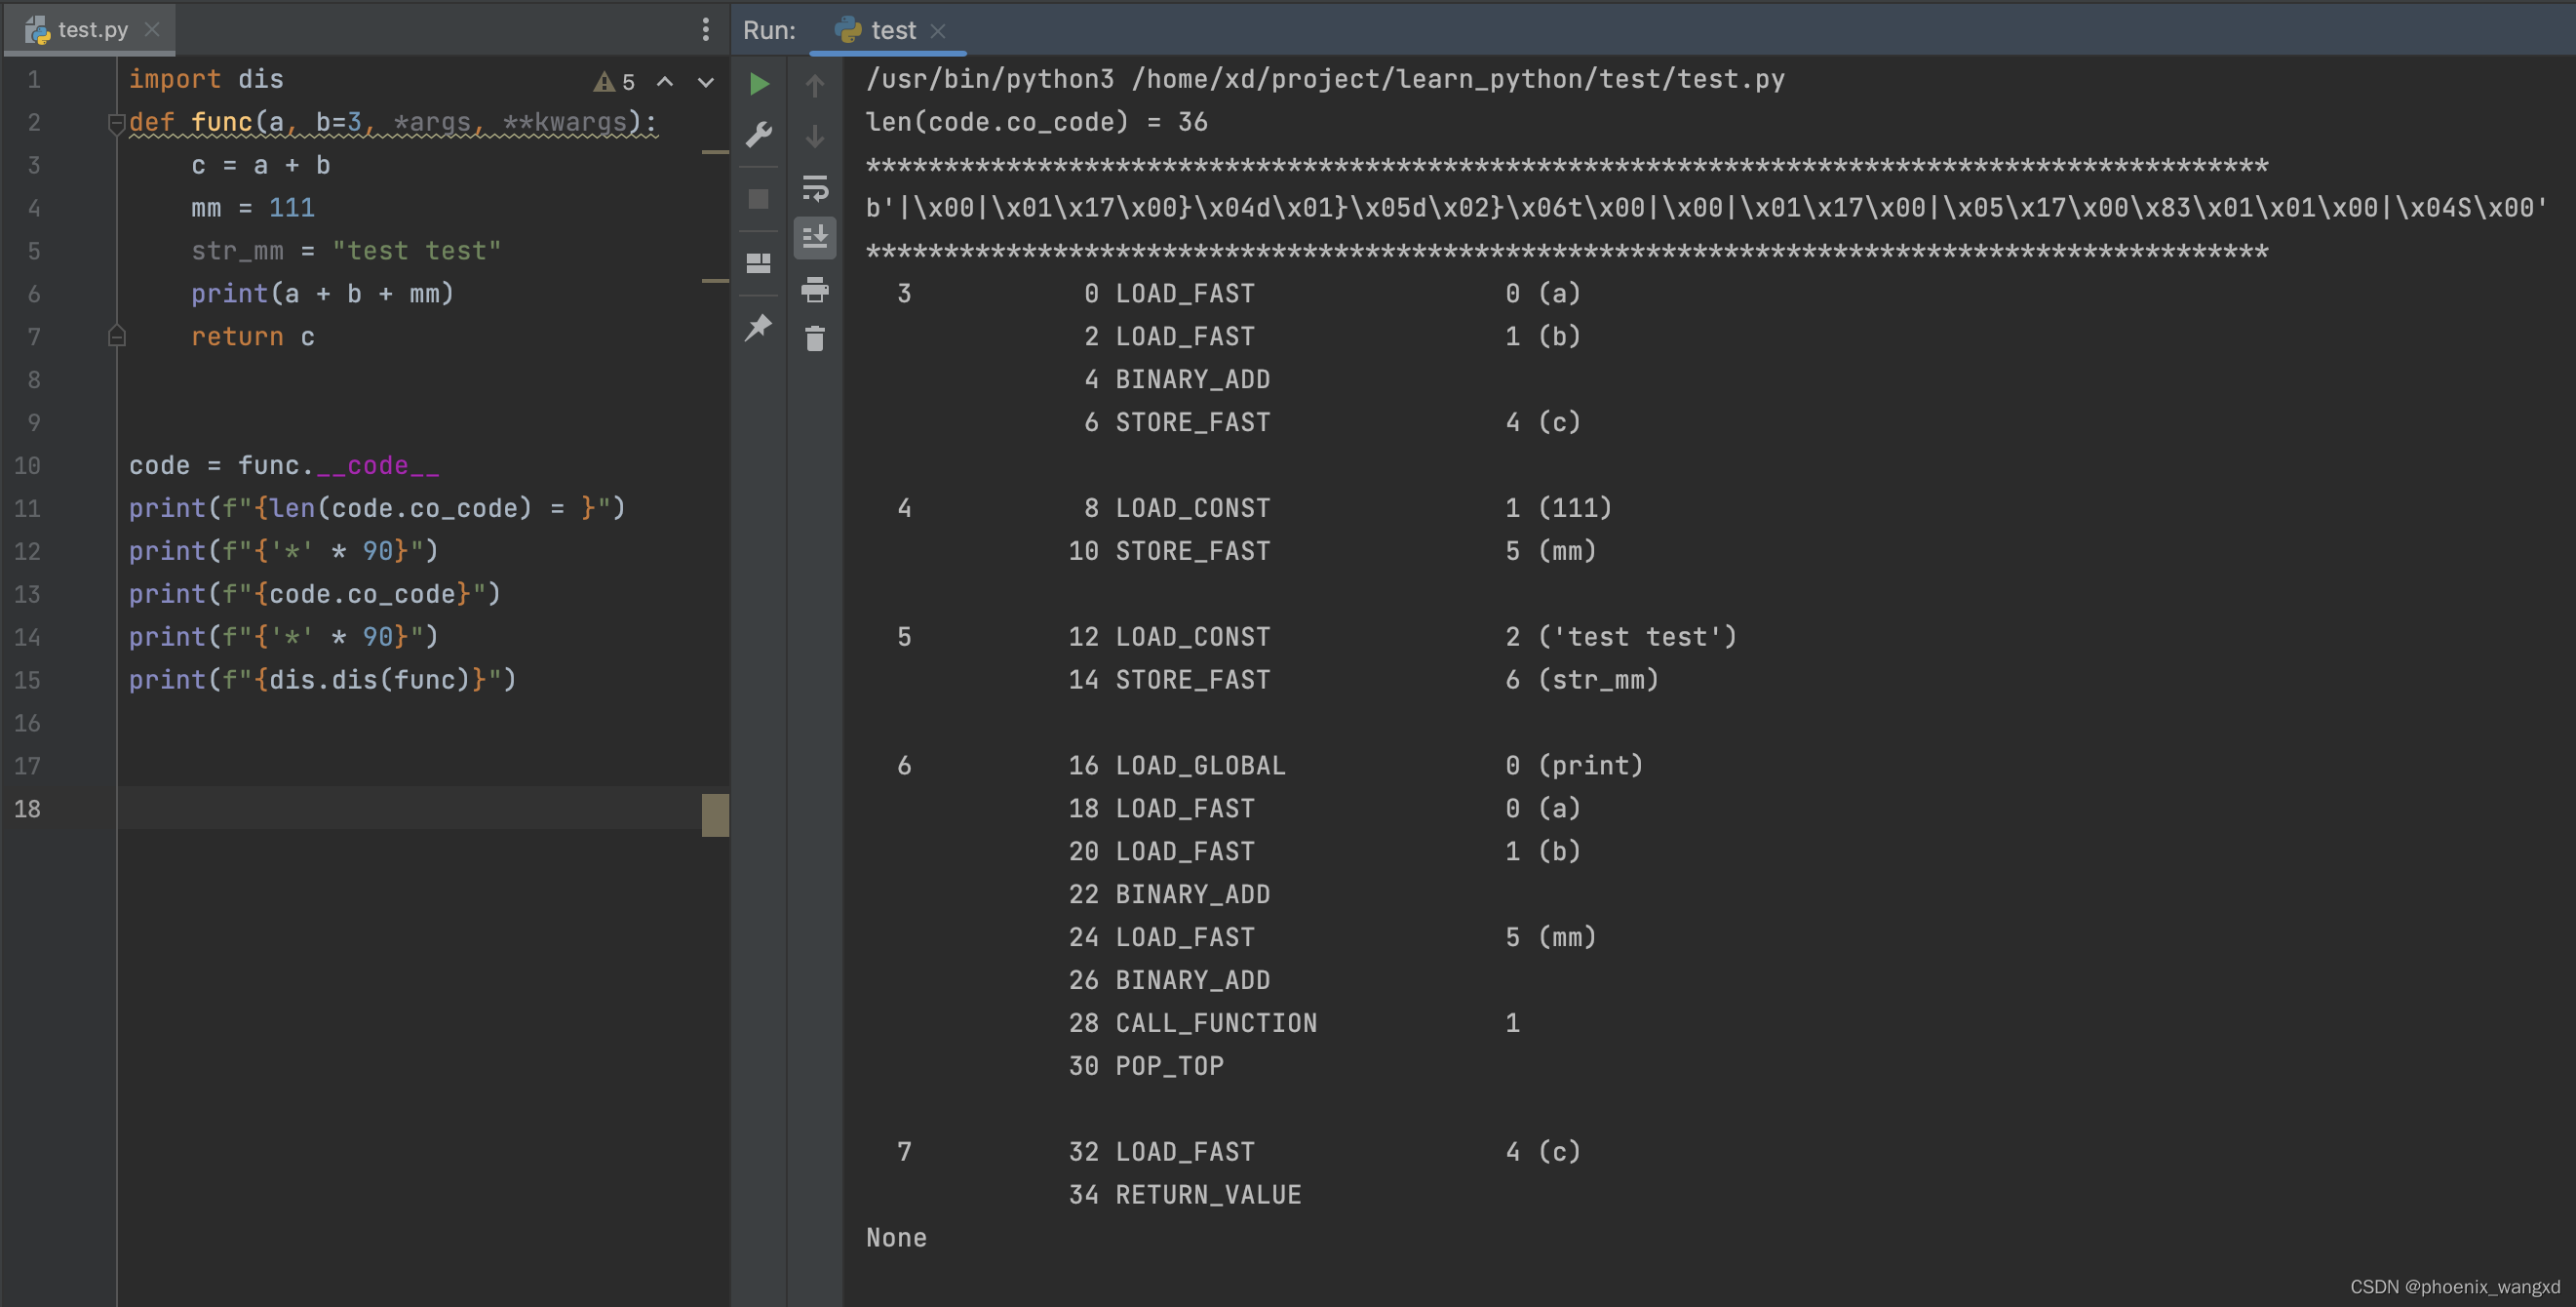Go to next highlighted warning chevron
The image size is (2576, 1307).
[x=706, y=82]
